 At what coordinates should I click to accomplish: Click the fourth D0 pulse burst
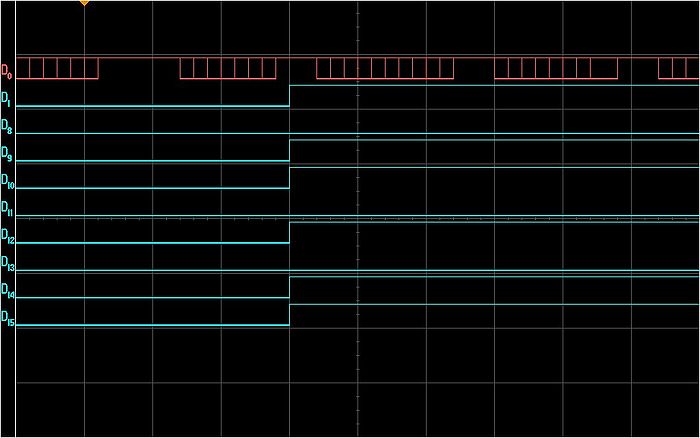[556, 68]
